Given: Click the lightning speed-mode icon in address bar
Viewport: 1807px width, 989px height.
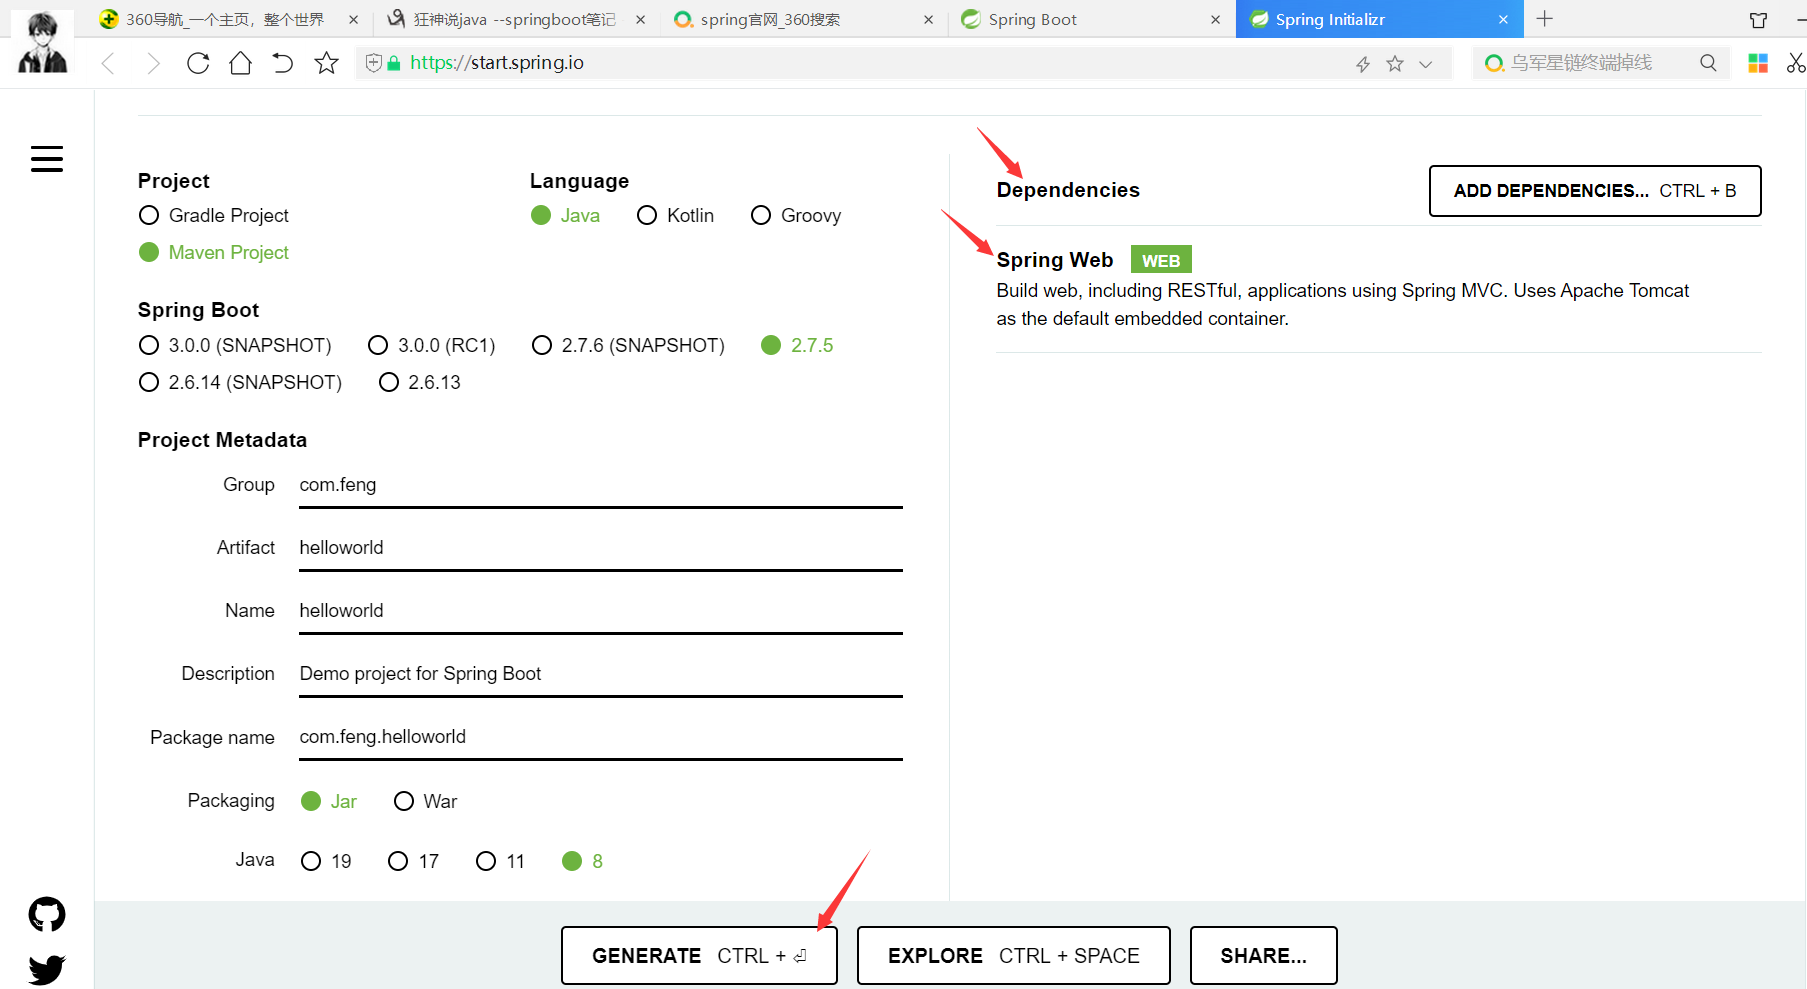Looking at the screenshot, I should point(1363,64).
